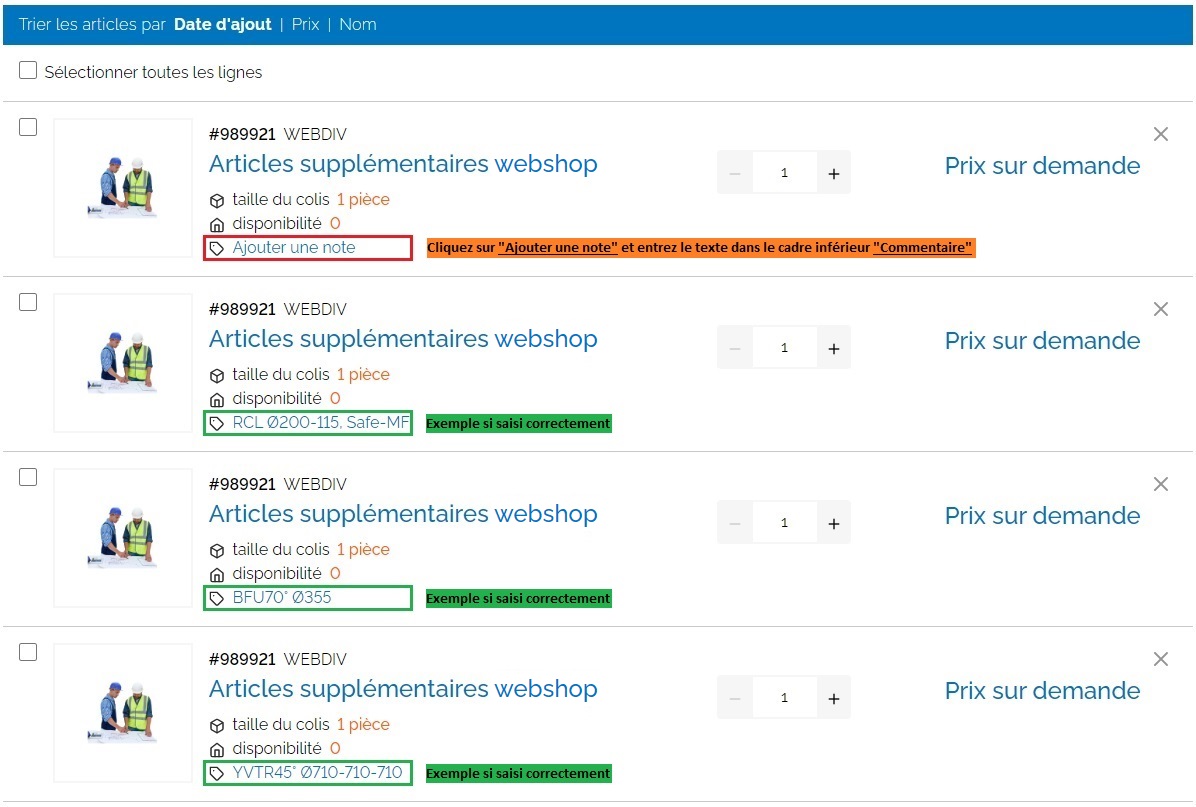Sort articles by Prix

[x=305, y=24]
